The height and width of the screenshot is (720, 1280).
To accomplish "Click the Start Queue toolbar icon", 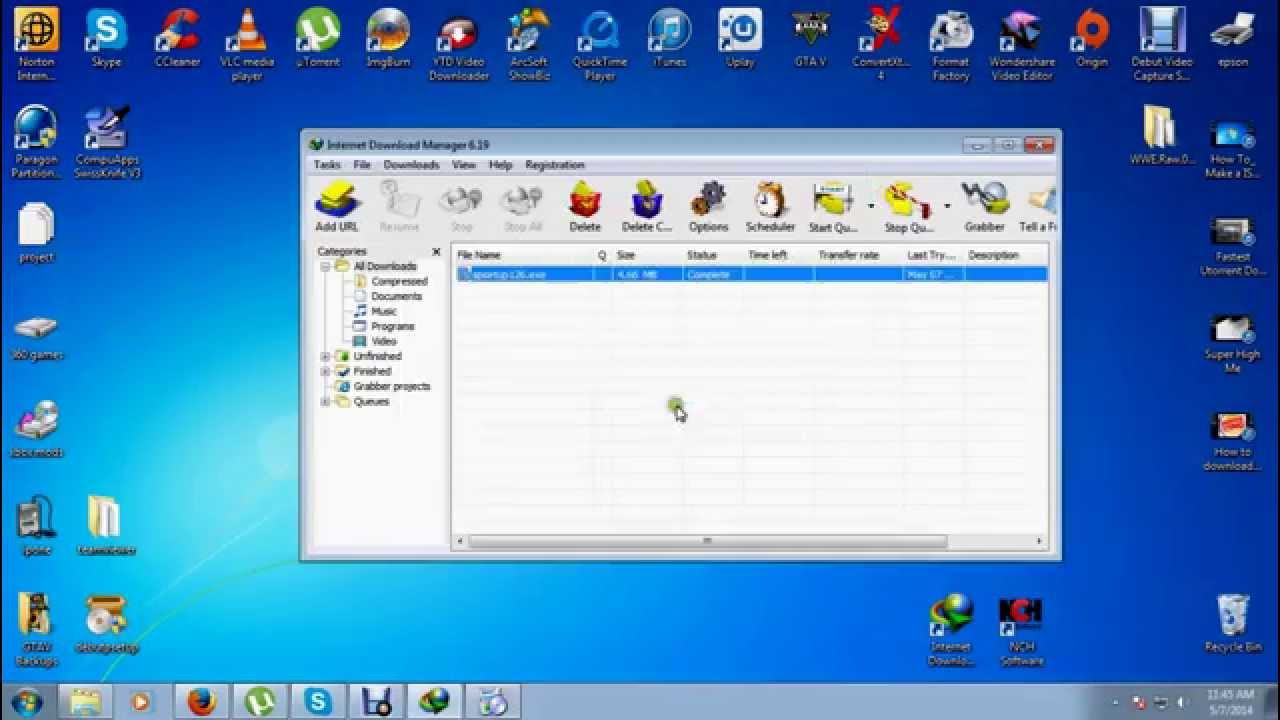I will click(833, 207).
